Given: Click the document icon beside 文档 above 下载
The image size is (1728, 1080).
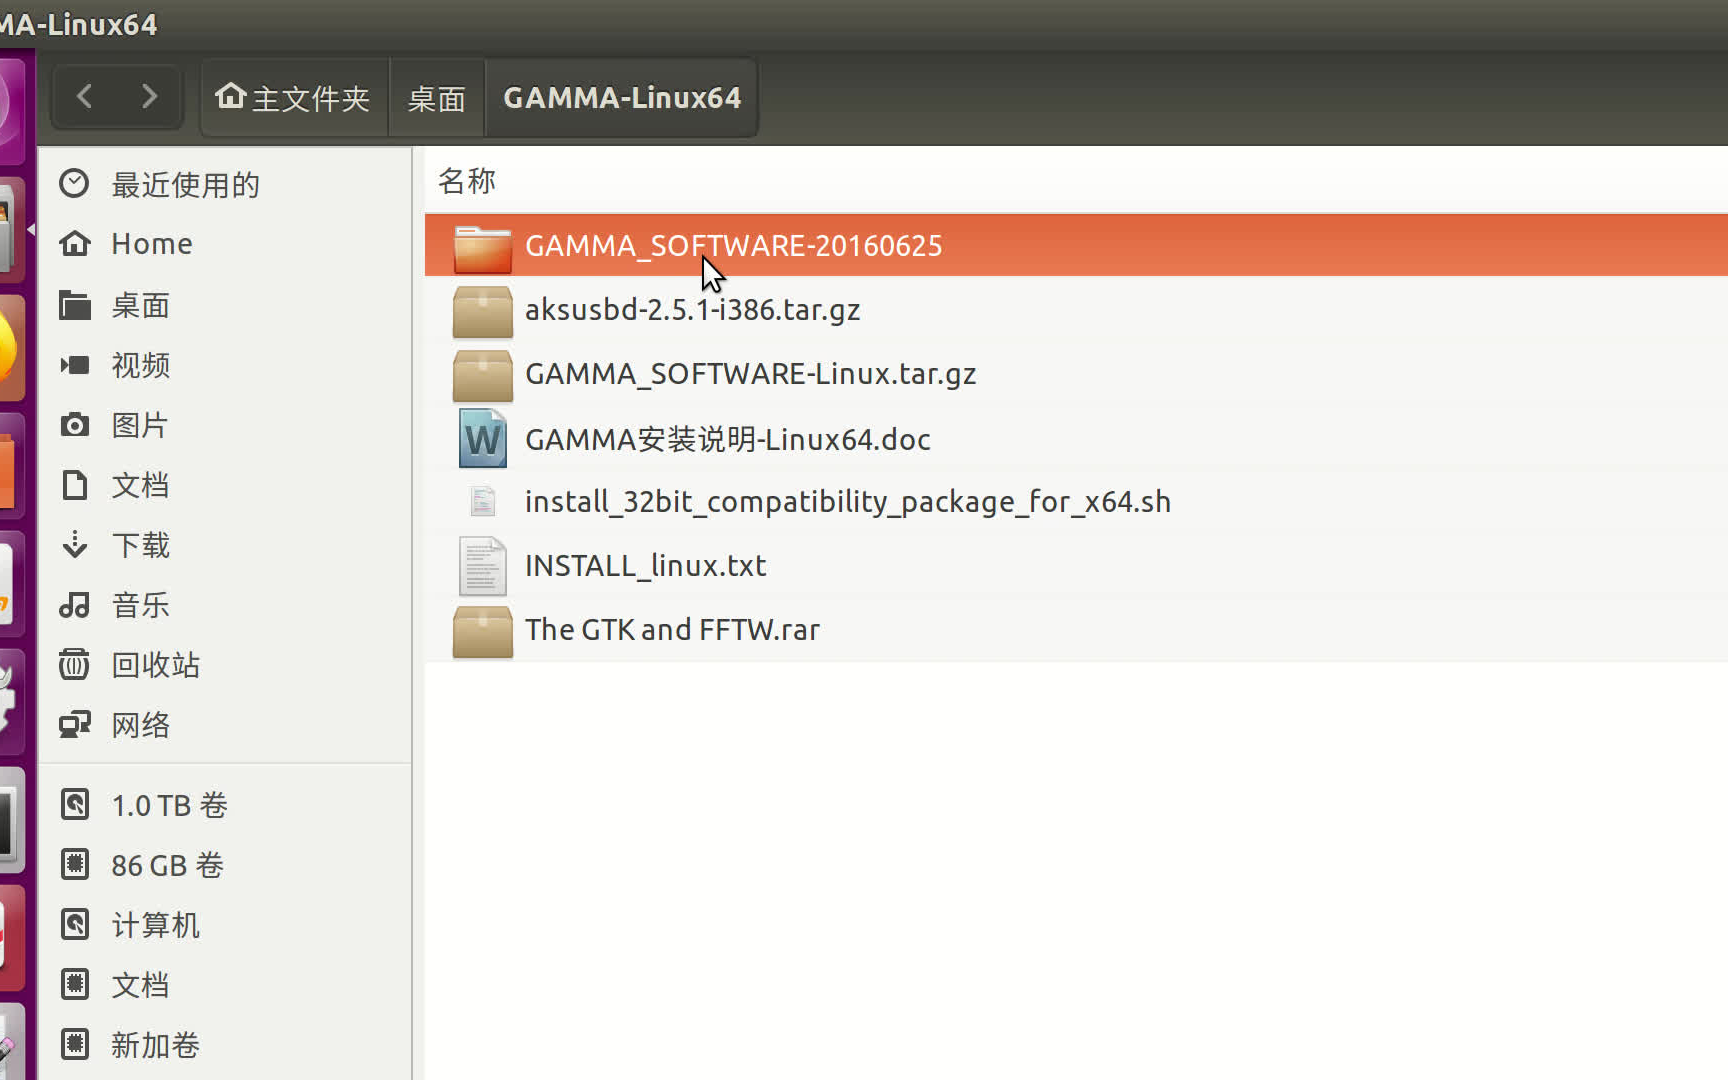Looking at the screenshot, I should (x=75, y=485).
